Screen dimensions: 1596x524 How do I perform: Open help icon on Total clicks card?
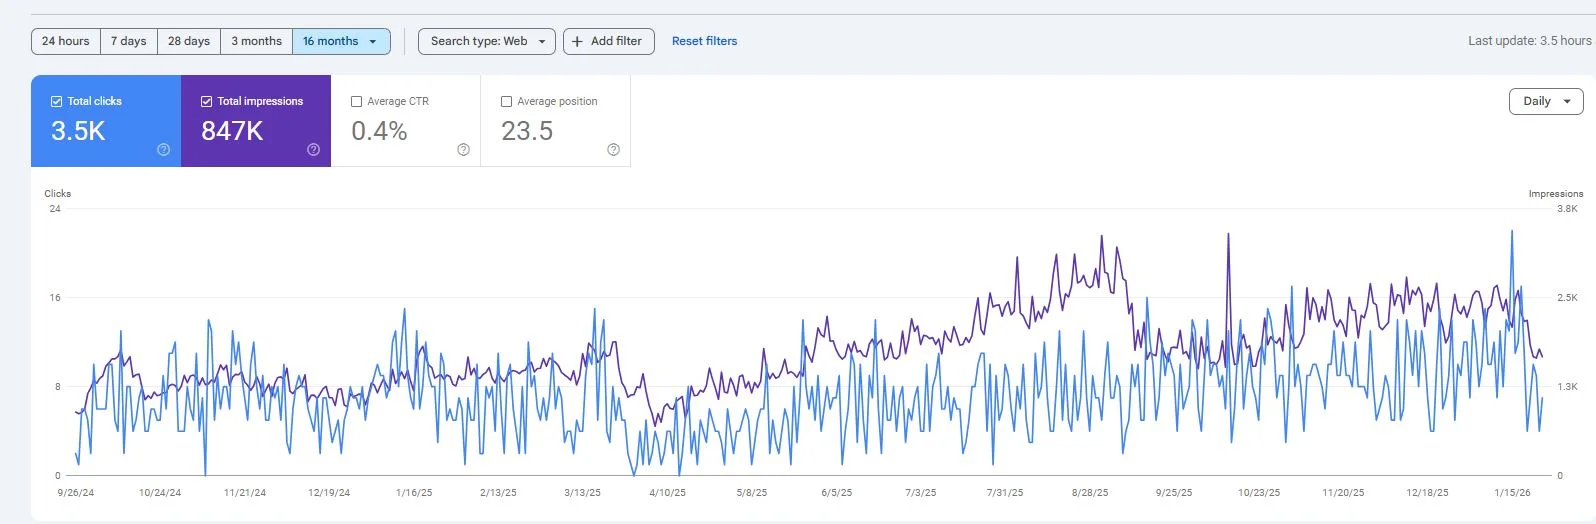163,150
